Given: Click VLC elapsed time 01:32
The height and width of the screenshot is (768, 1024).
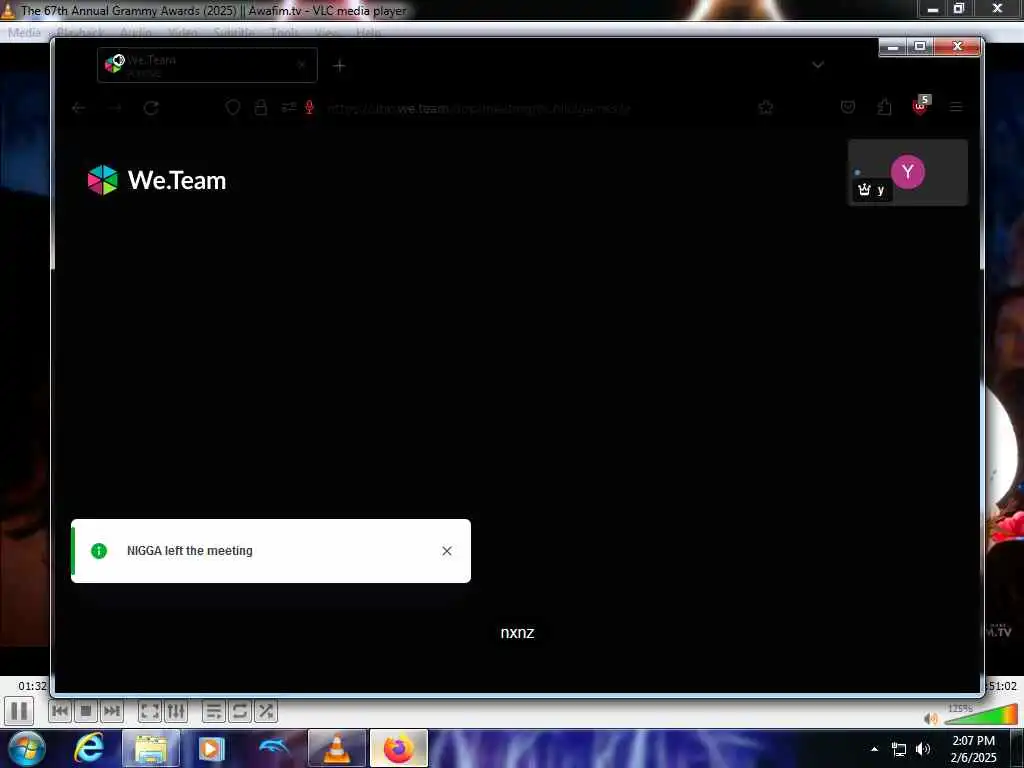Looking at the screenshot, I should tap(33, 686).
